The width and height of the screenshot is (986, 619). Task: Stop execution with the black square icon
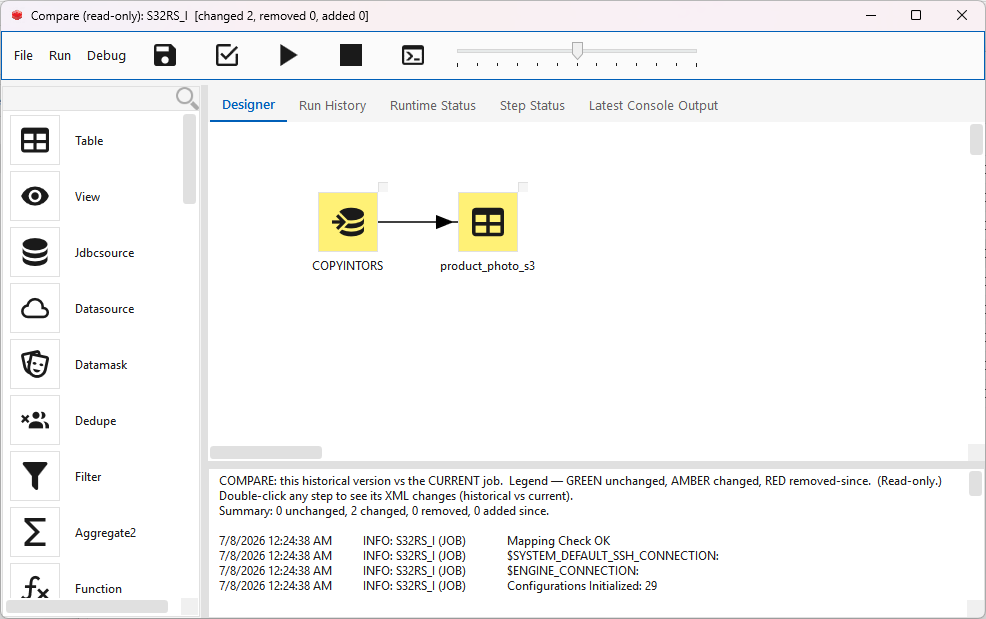(350, 55)
